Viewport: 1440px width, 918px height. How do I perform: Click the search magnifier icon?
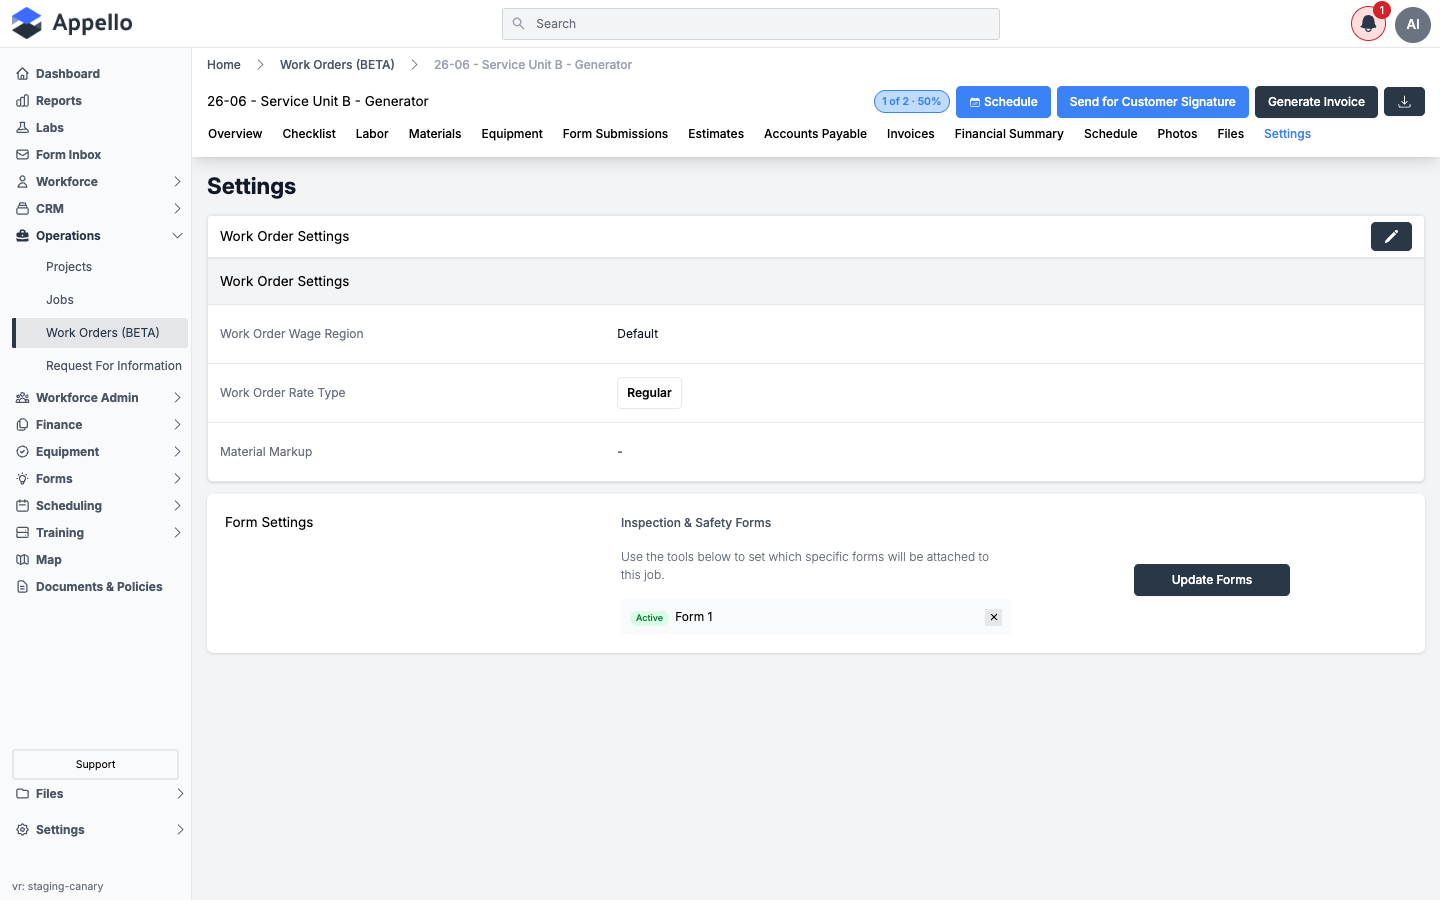[x=518, y=24]
